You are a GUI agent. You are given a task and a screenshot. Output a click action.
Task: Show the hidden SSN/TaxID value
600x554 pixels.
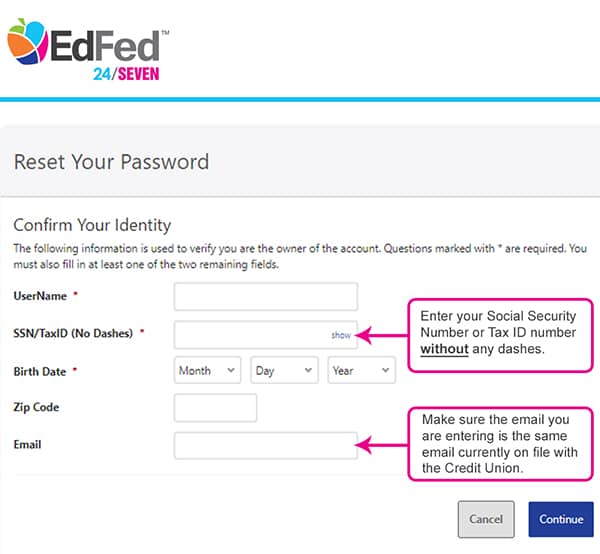pyautogui.click(x=341, y=336)
